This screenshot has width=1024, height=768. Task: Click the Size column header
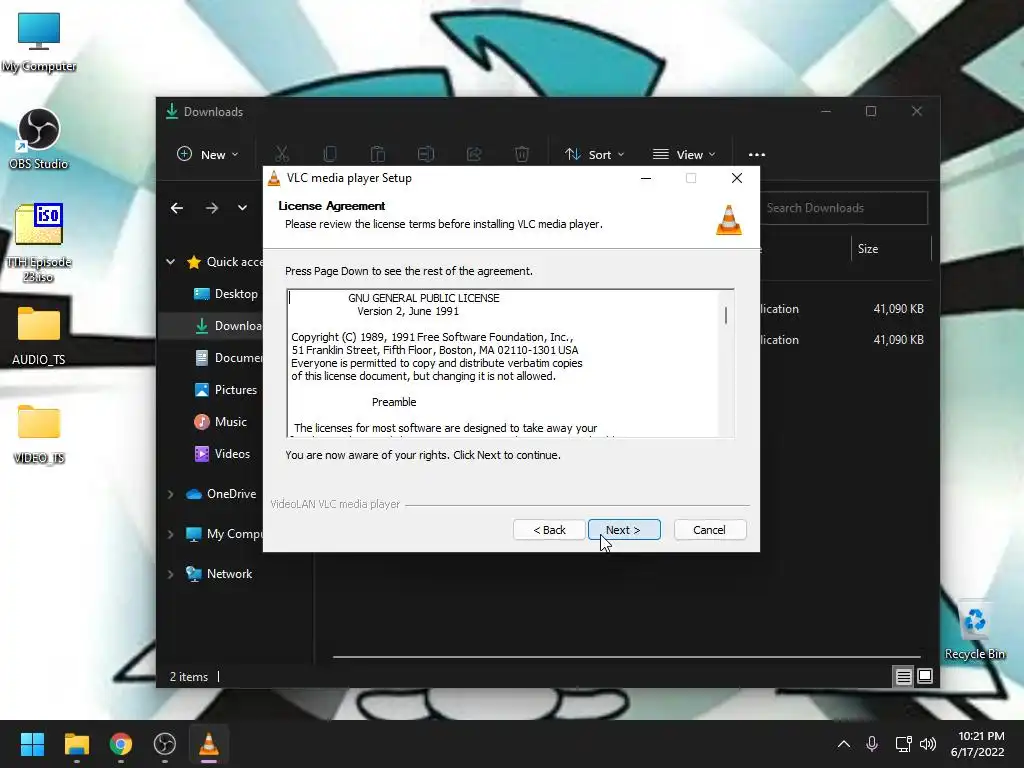click(x=891, y=249)
